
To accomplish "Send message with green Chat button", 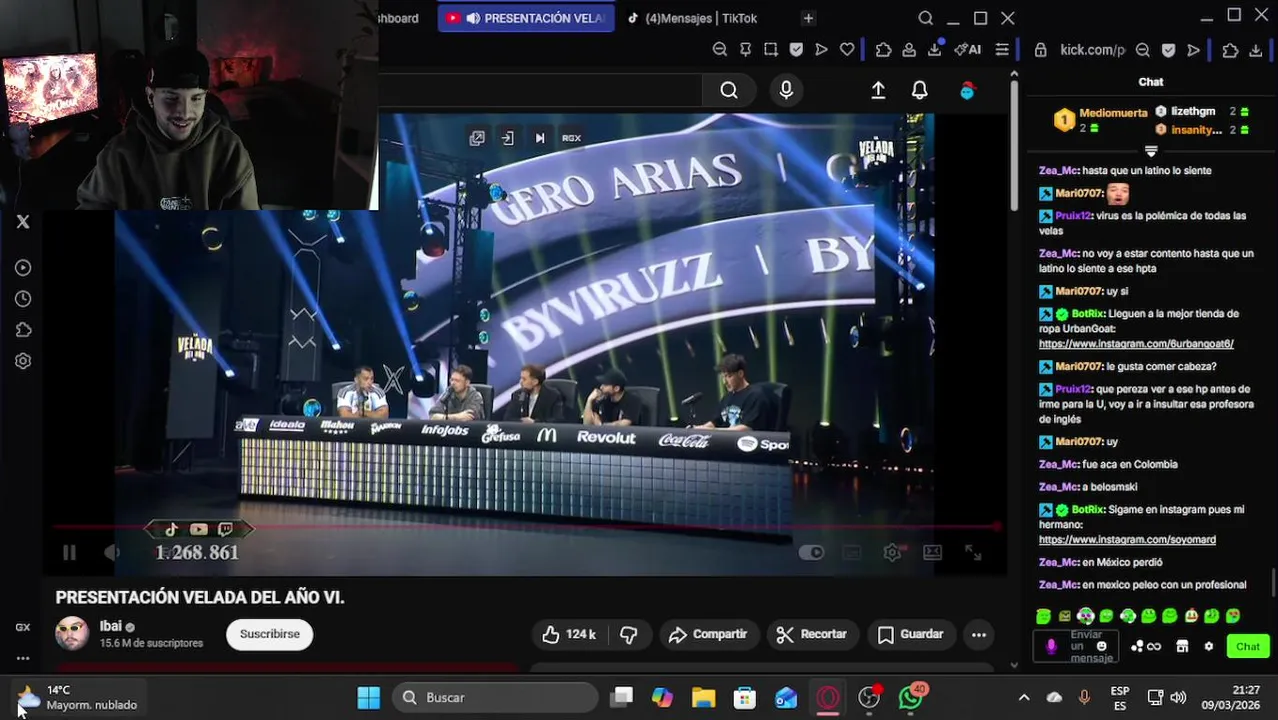I will pyautogui.click(x=1247, y=646).
